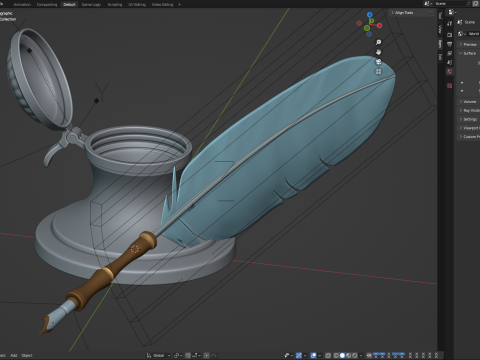480x360 pixels.
Task: Expand the Align Tools panel
Action: (x=412, y=13)
